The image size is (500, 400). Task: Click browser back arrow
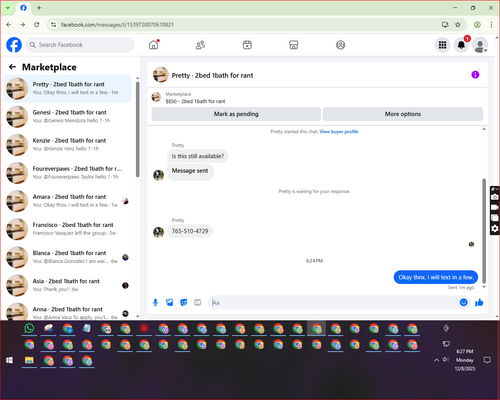[9, 25]
